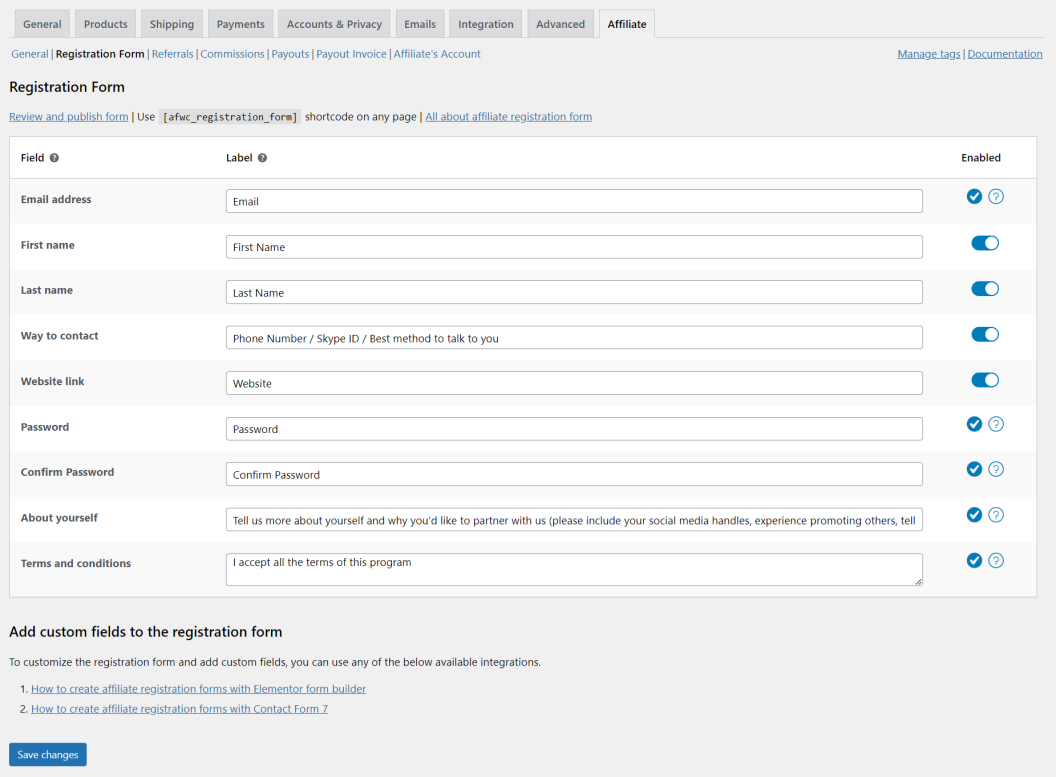This screenshot has width=1056, height=777.
Task: Open the Manage tags link
Action: click(x=928, y=54)
